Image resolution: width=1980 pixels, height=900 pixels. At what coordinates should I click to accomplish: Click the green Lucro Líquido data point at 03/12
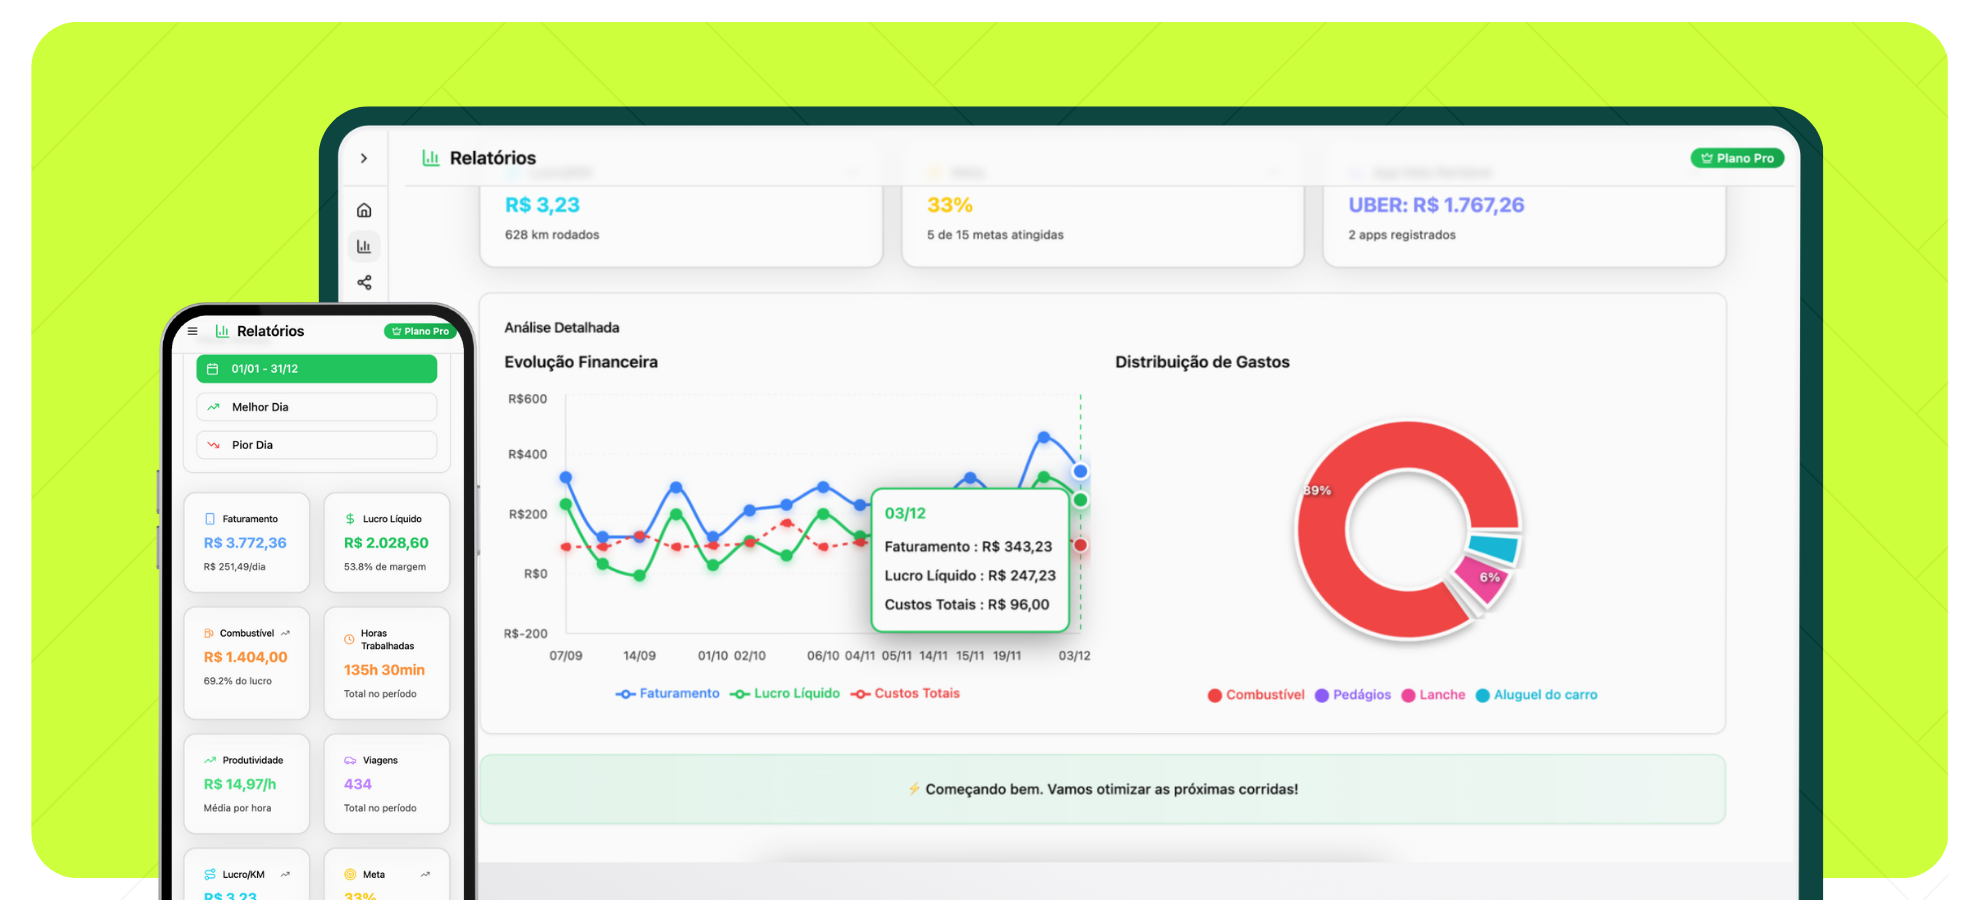click(x=1080, y=500)
